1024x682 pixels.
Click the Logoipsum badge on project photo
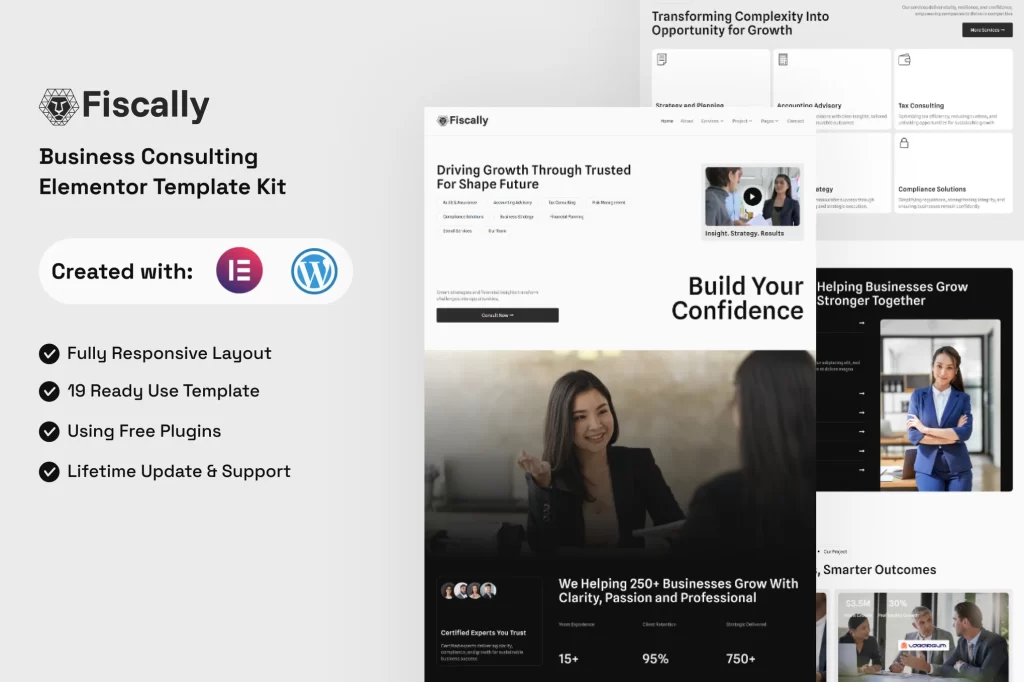pyautogui.click(x=923, y=645)
